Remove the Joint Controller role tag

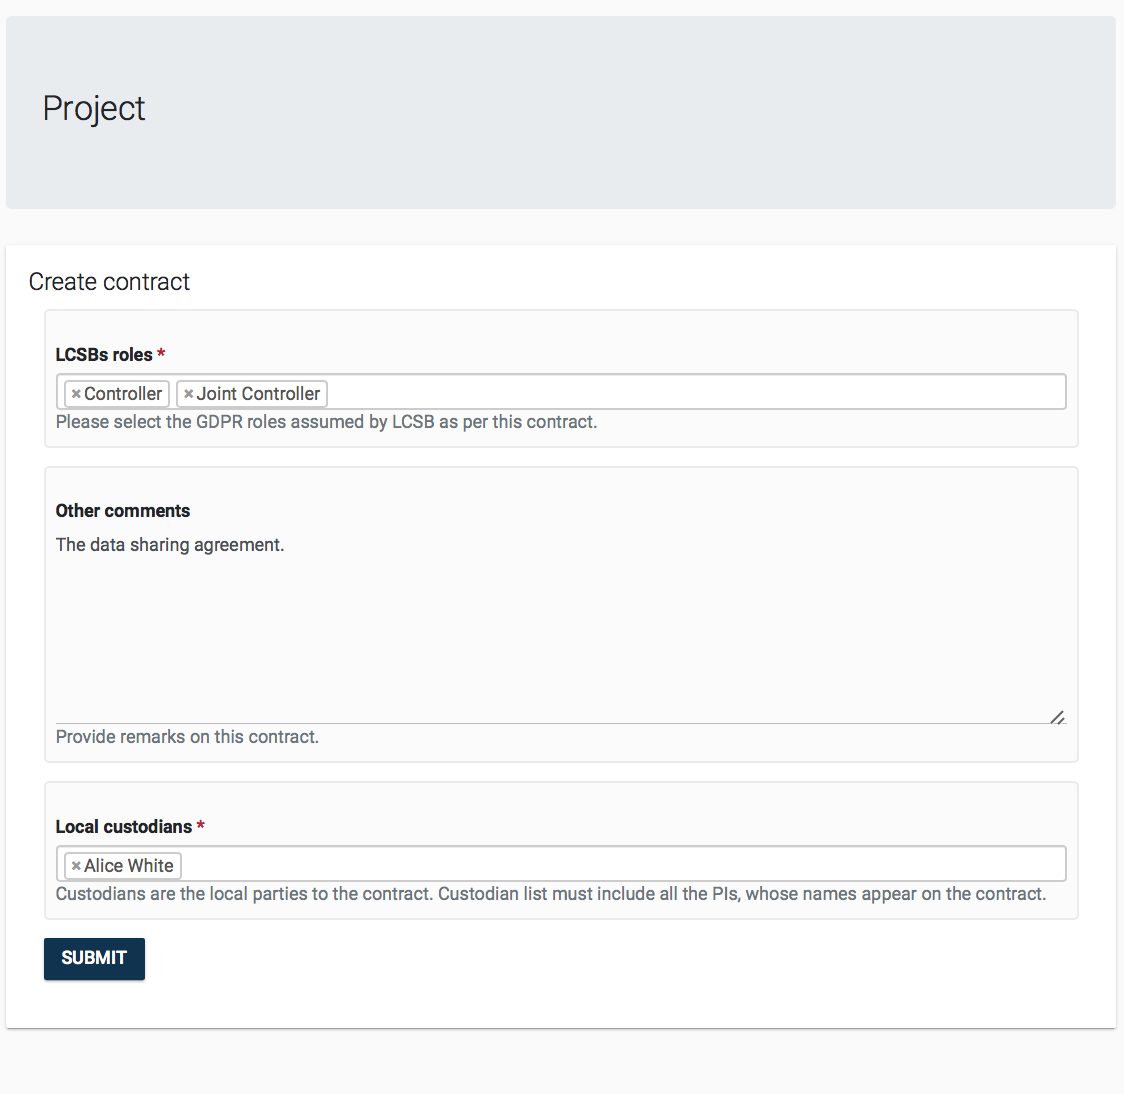pos(188,394)
